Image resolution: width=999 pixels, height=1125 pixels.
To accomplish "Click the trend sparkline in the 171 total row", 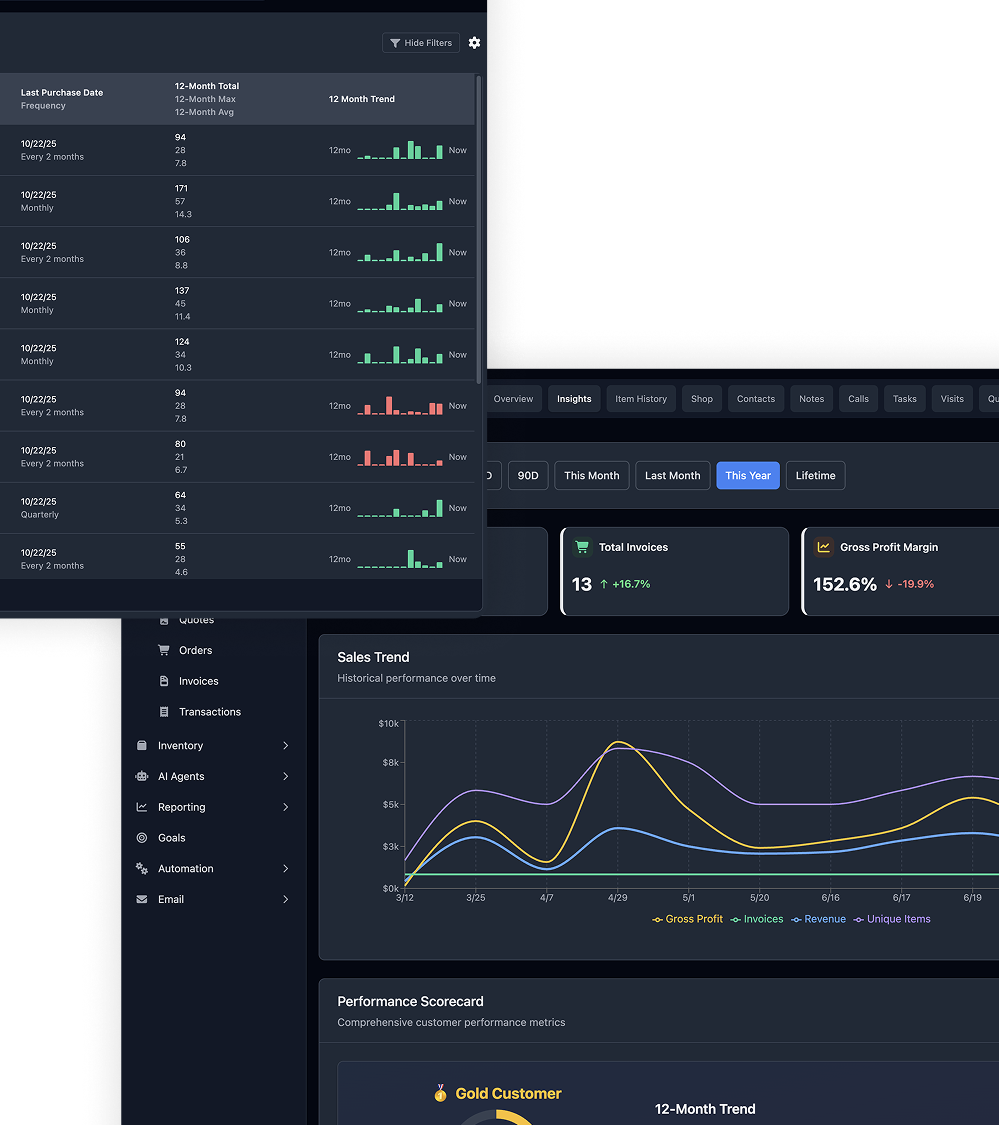I will pyautogui.click(x=400, y=201).
